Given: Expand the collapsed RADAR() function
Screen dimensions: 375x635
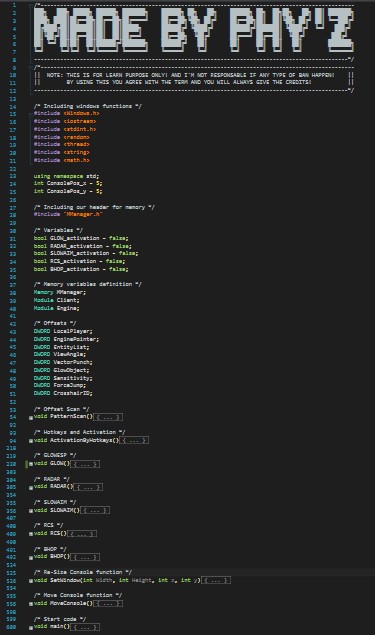Looking at the screenshot, I should pyautogui.click(x=31, y=488).
